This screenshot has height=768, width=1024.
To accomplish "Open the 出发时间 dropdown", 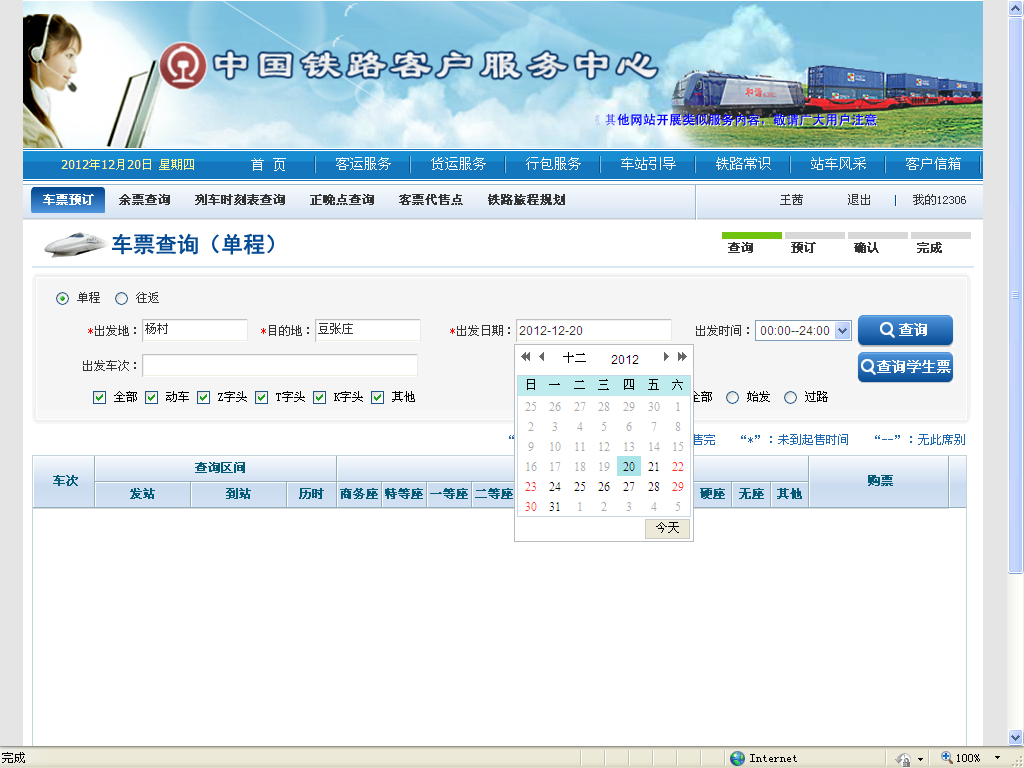I will (x=842, y=330).
